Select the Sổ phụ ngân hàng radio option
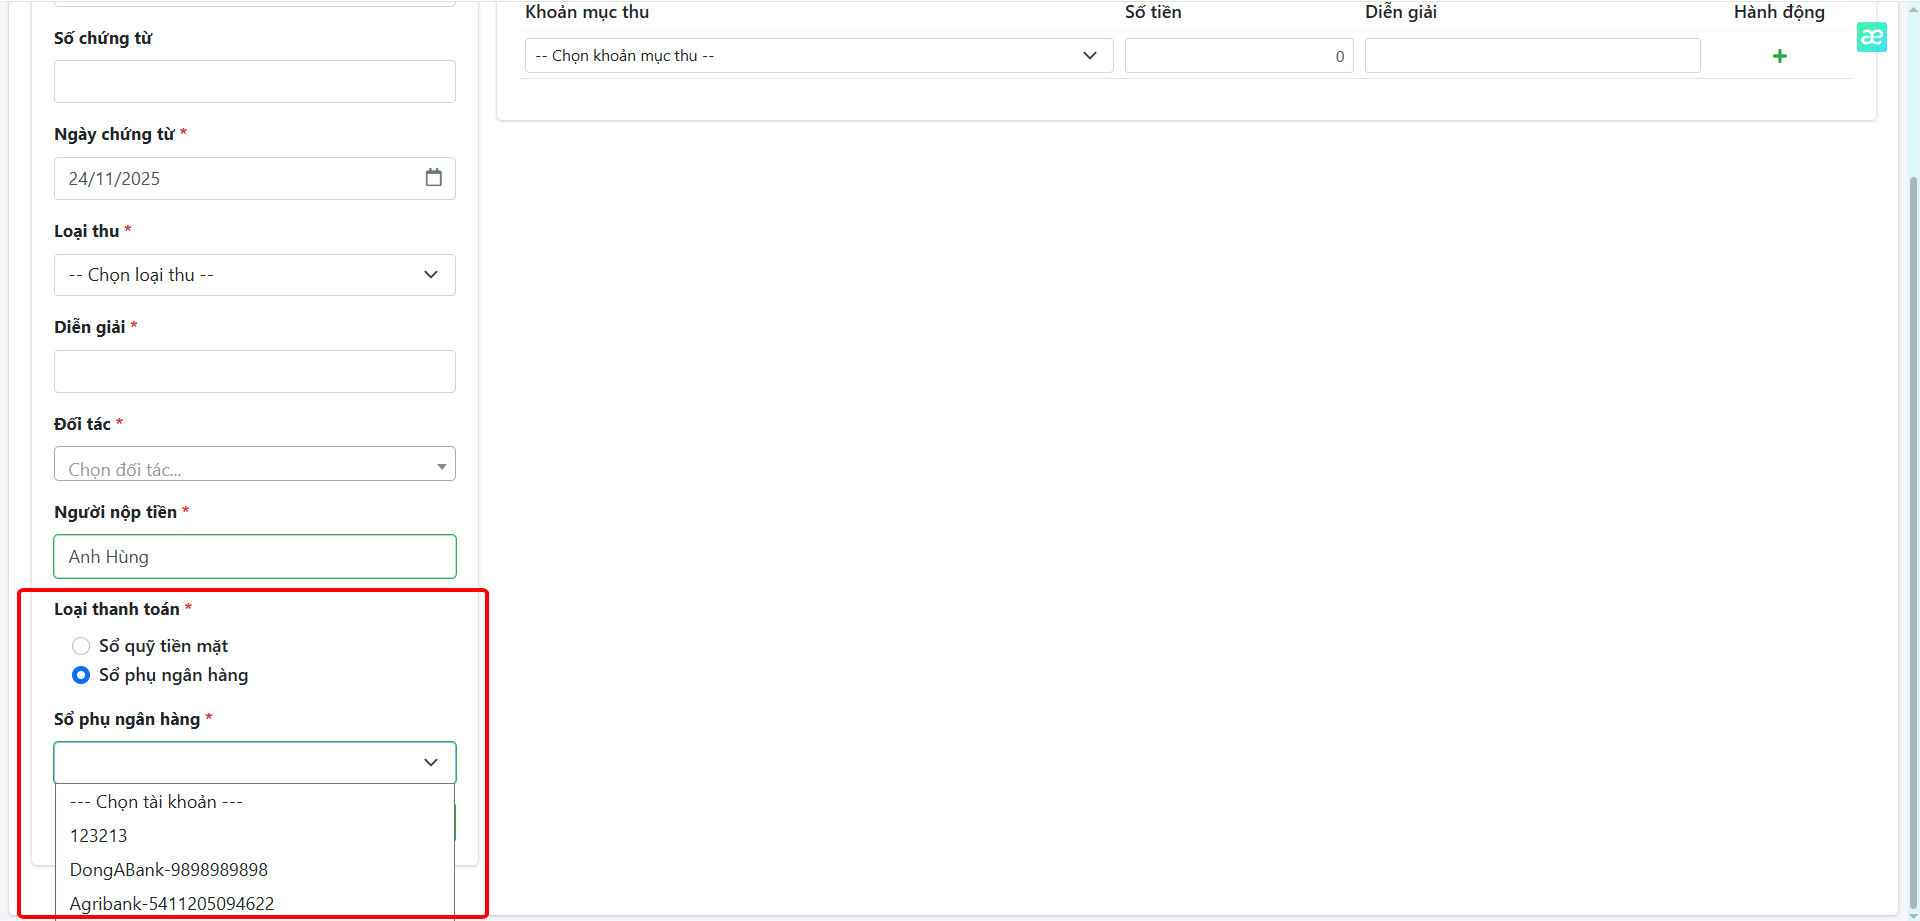 tap(81, 675)
